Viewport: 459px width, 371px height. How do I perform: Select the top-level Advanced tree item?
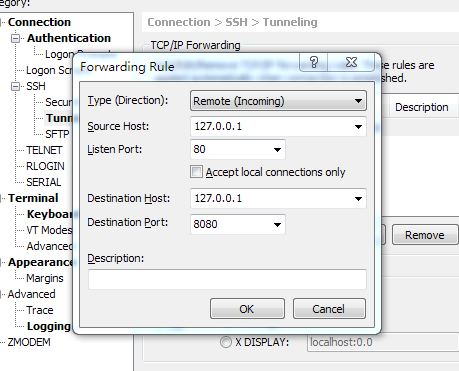point(32,294)
